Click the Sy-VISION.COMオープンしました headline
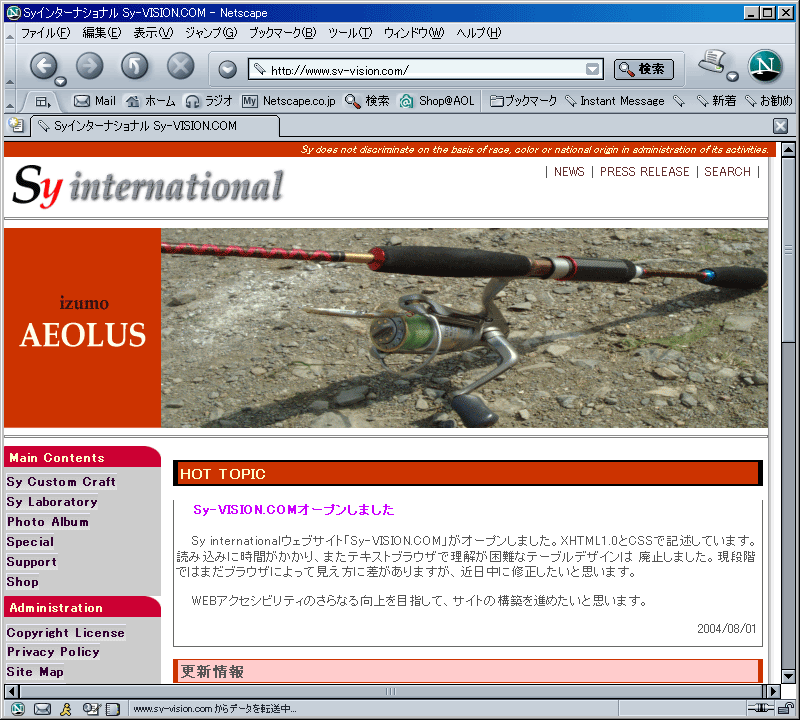 tap(293, 510)
